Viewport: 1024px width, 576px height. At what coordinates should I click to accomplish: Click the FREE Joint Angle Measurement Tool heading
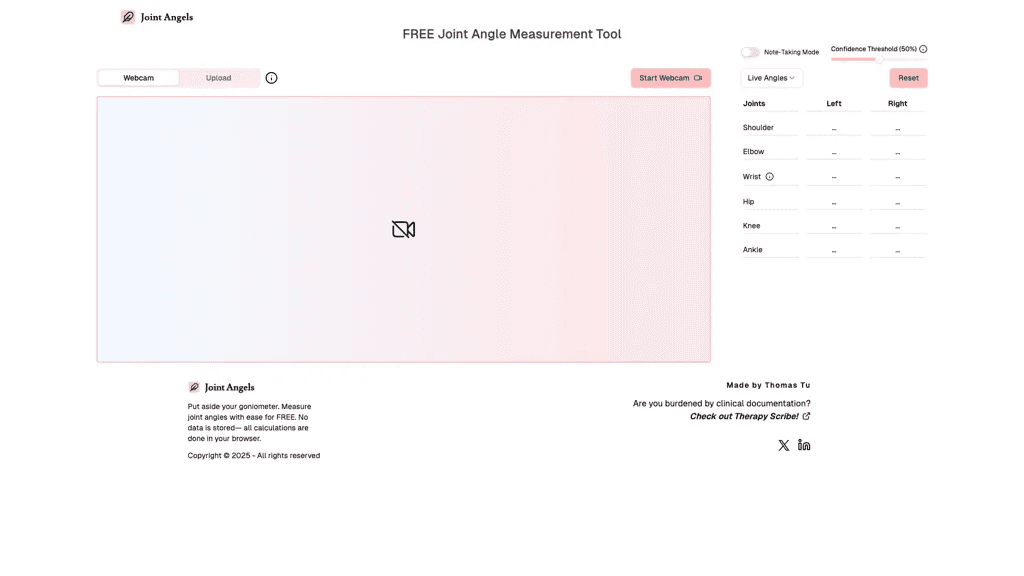512,34
